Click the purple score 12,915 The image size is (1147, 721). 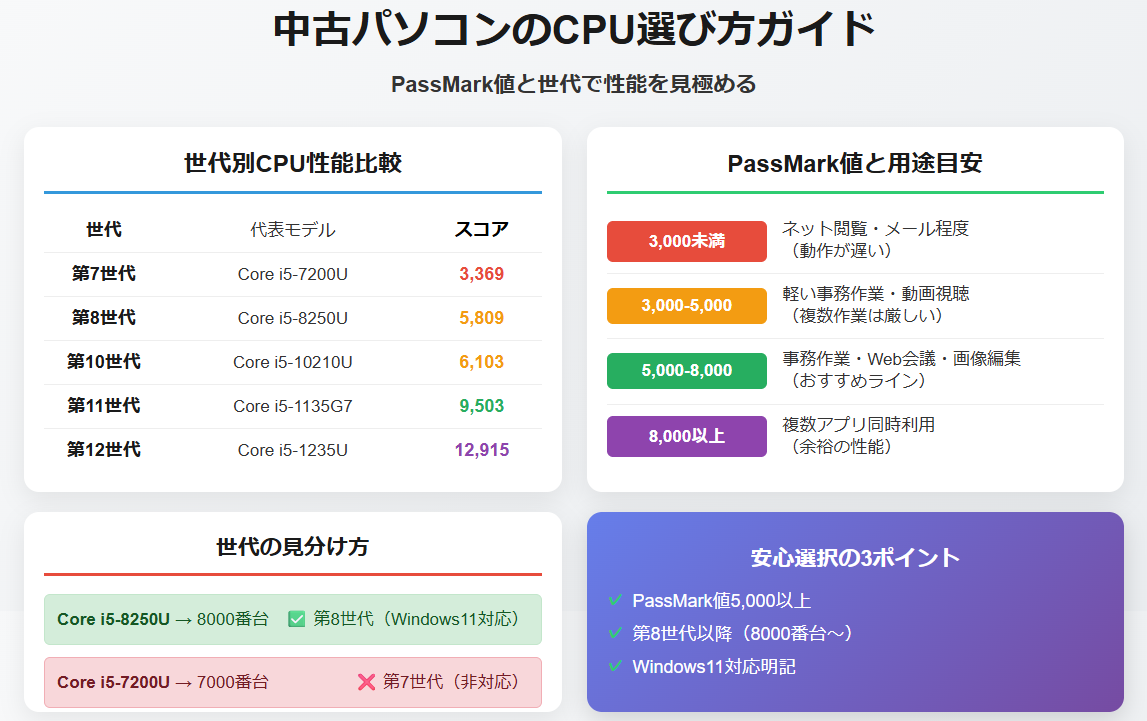[x=481, y=450]
